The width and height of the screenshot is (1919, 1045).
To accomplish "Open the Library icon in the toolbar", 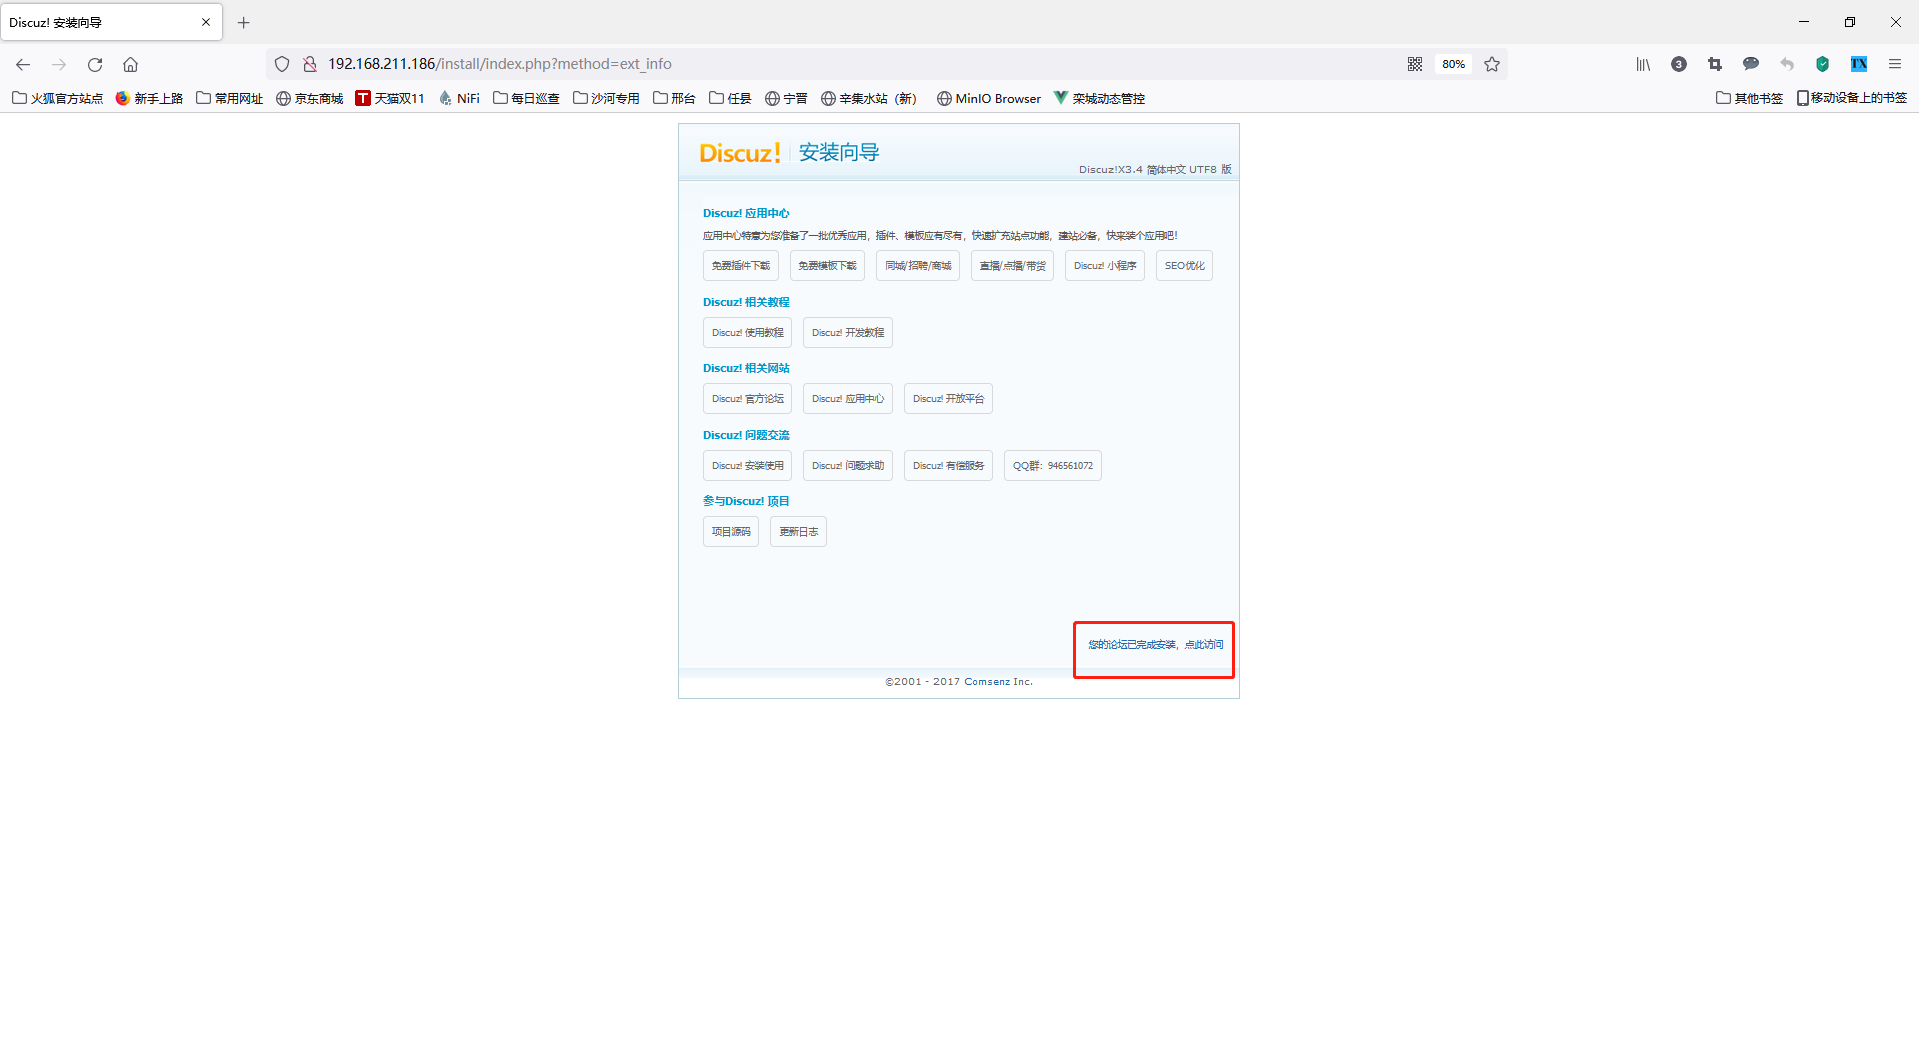I will [1643, 64].
